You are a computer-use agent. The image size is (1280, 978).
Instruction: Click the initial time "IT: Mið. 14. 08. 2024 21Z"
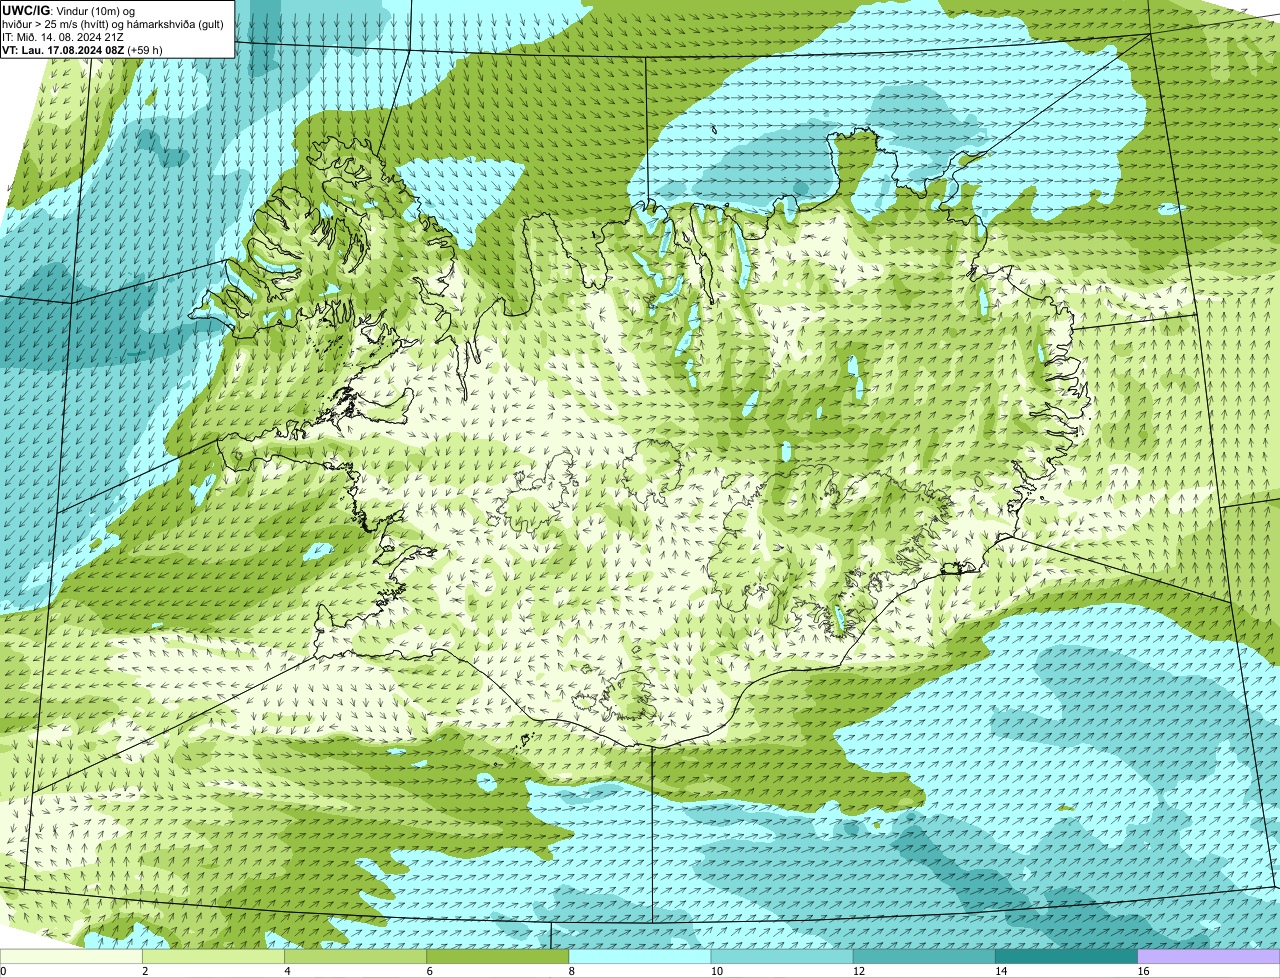pyautogui.click(x=63, y=37)
